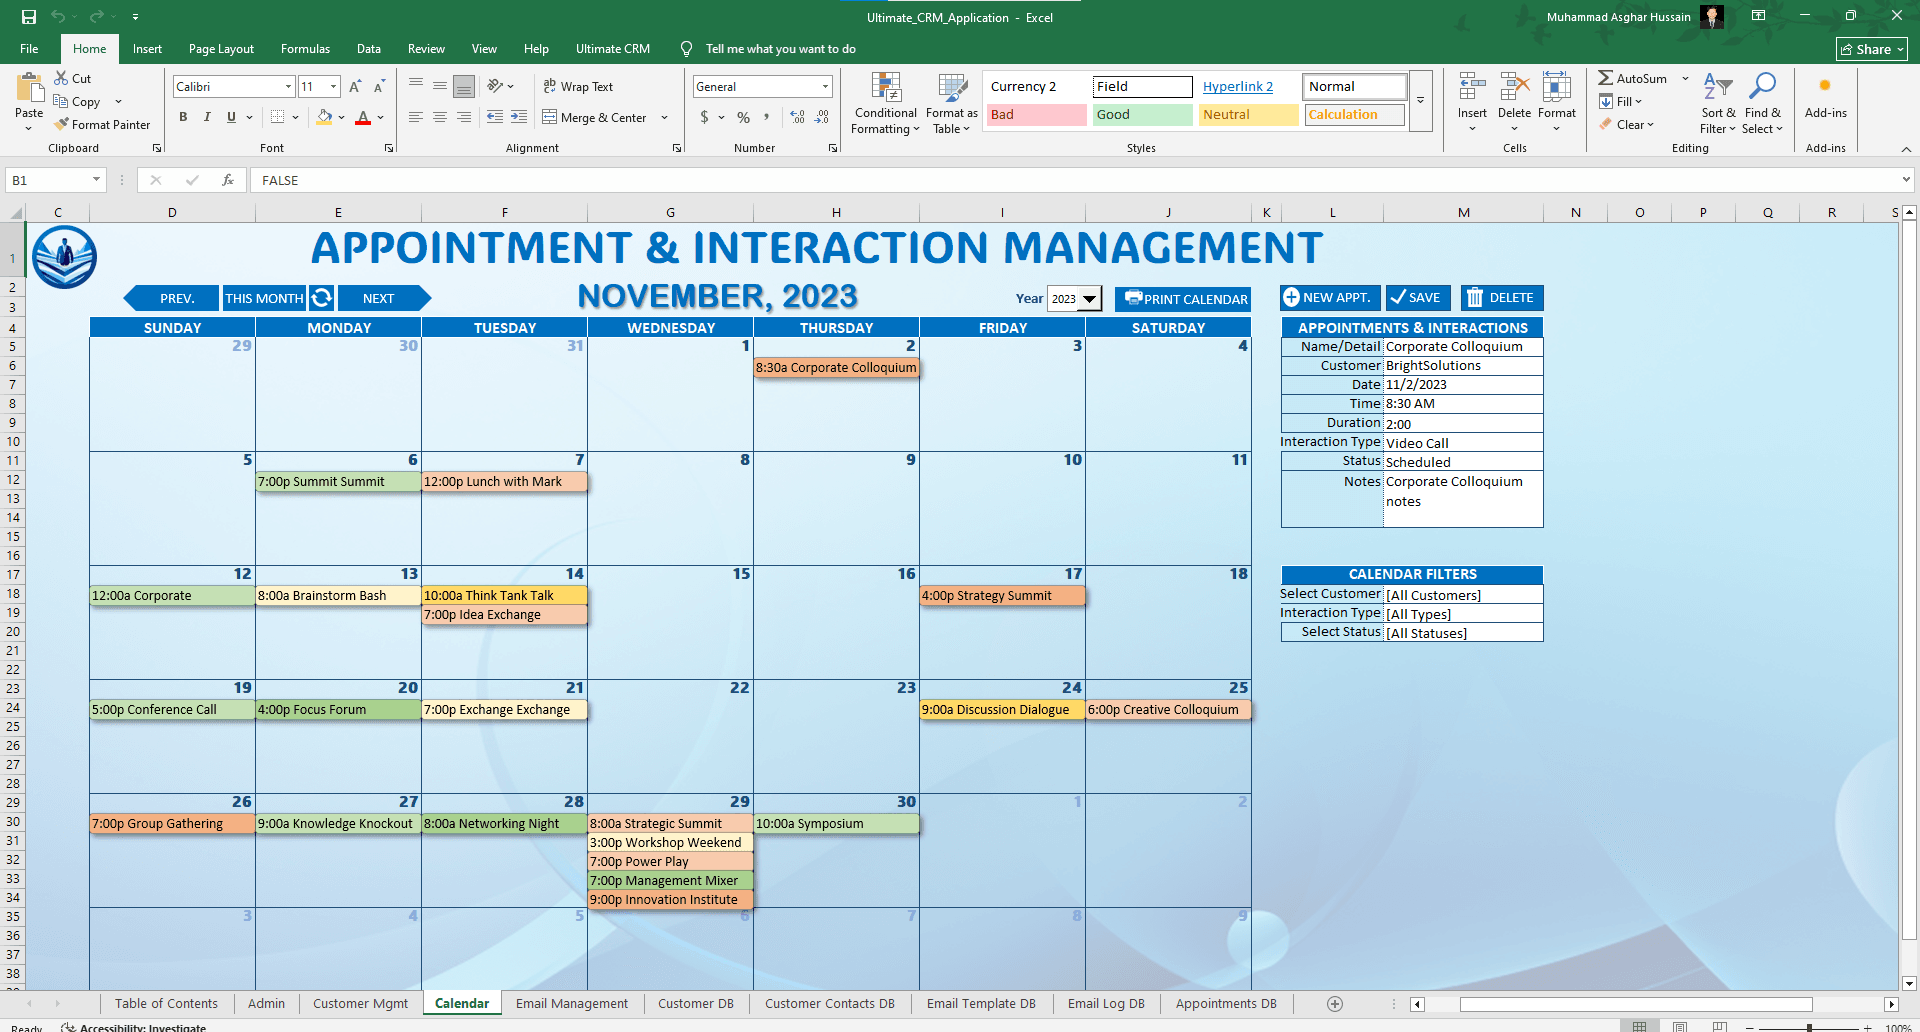Click the NEW APPT. button
Viewport: 1920px width, 1032px height.
coord(1328,298)
